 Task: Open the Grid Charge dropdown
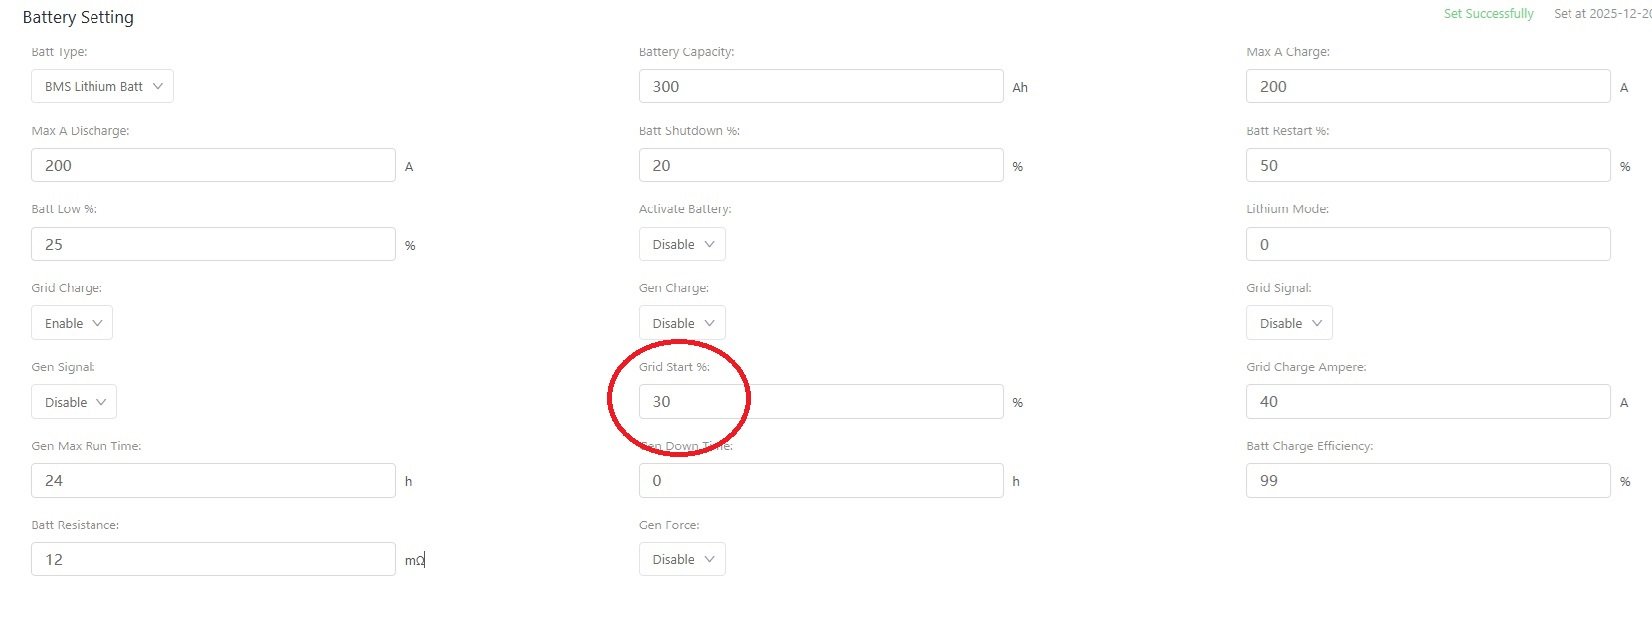[x=72, y=323]
